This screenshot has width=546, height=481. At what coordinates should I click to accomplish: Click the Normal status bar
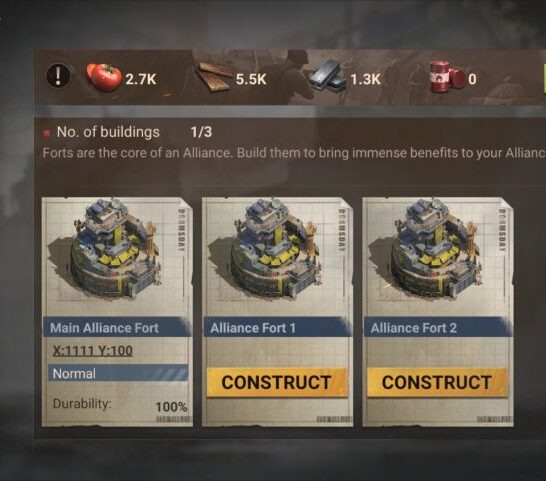tap(118, 373)
